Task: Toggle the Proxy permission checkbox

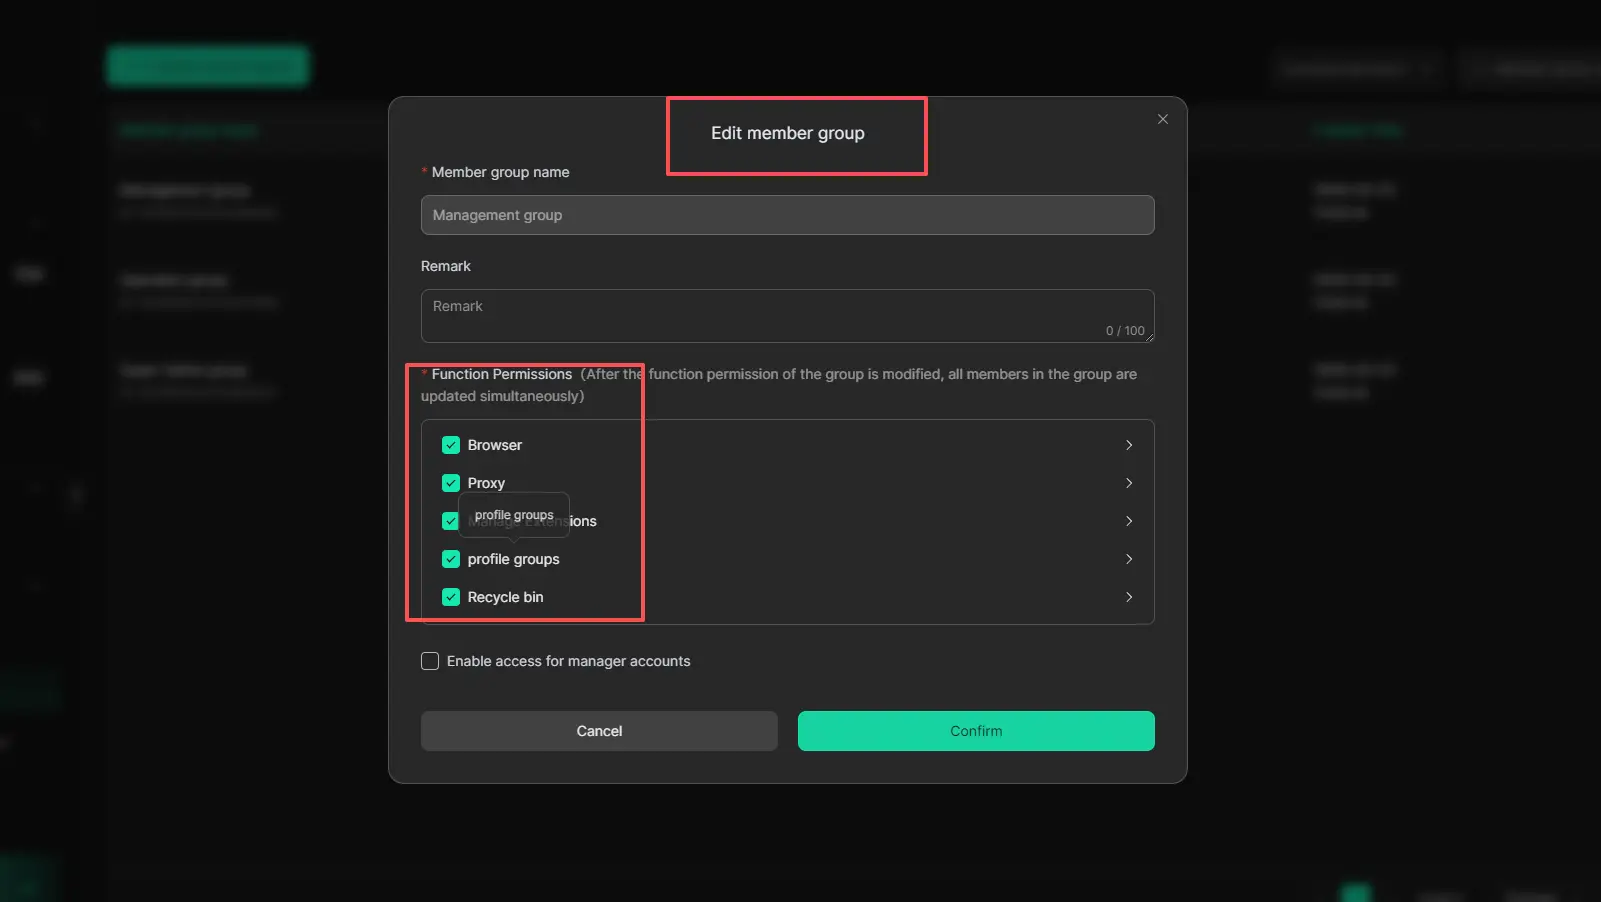Action: click(451, 483)
